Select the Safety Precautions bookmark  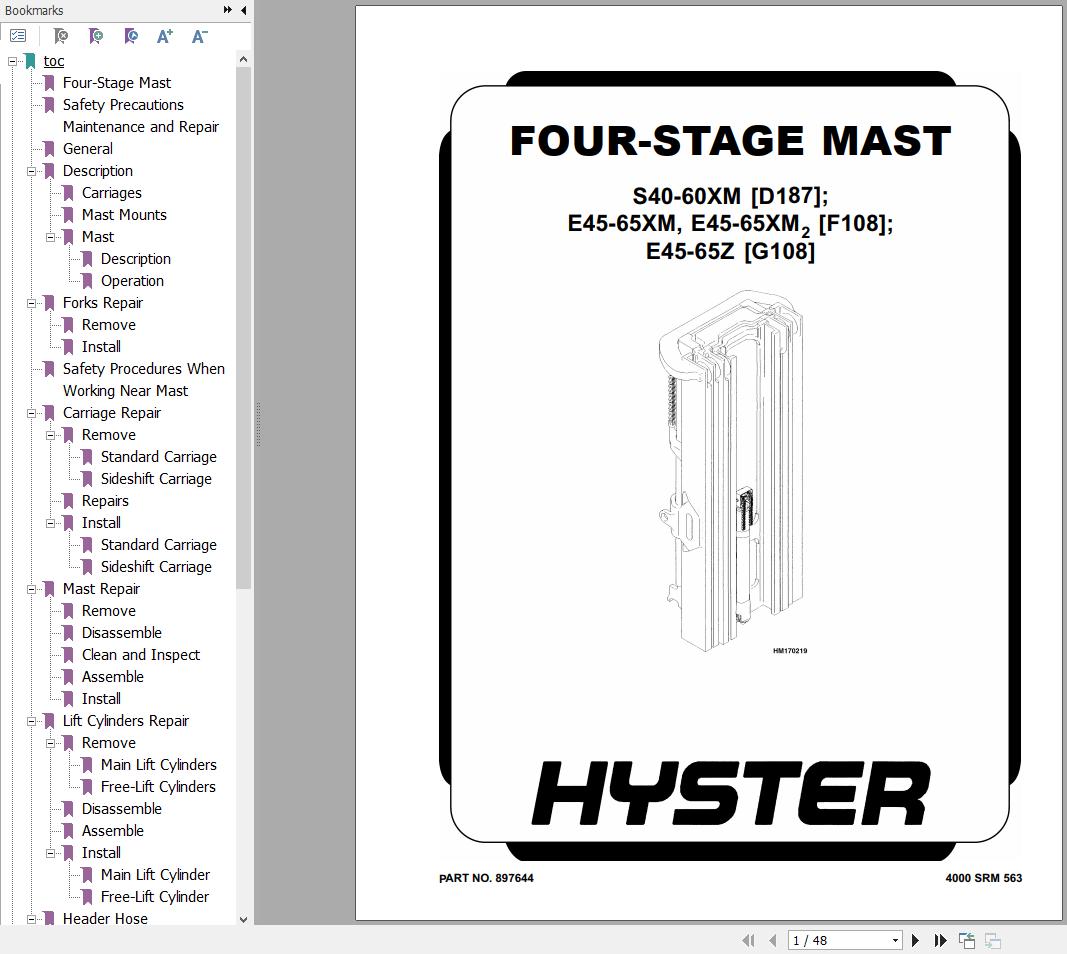point(123,104)
